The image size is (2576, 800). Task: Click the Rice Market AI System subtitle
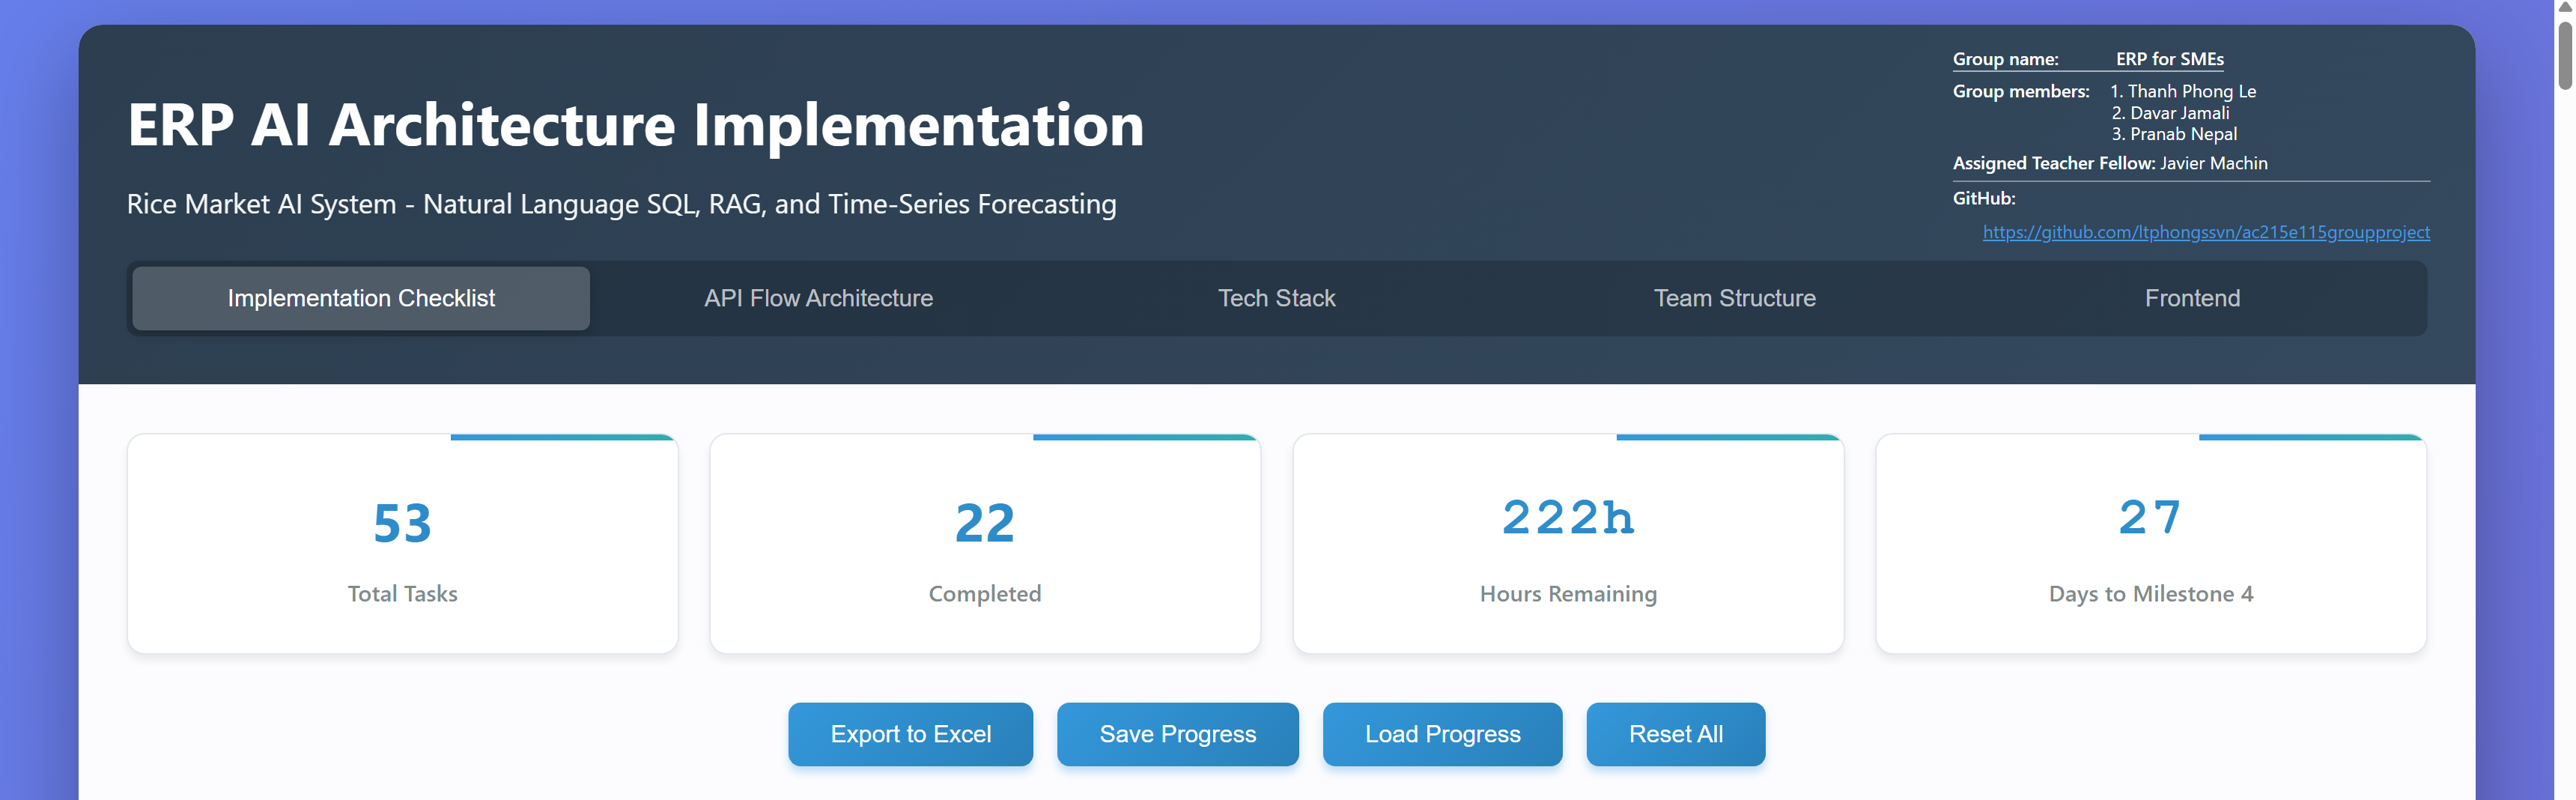621,204
